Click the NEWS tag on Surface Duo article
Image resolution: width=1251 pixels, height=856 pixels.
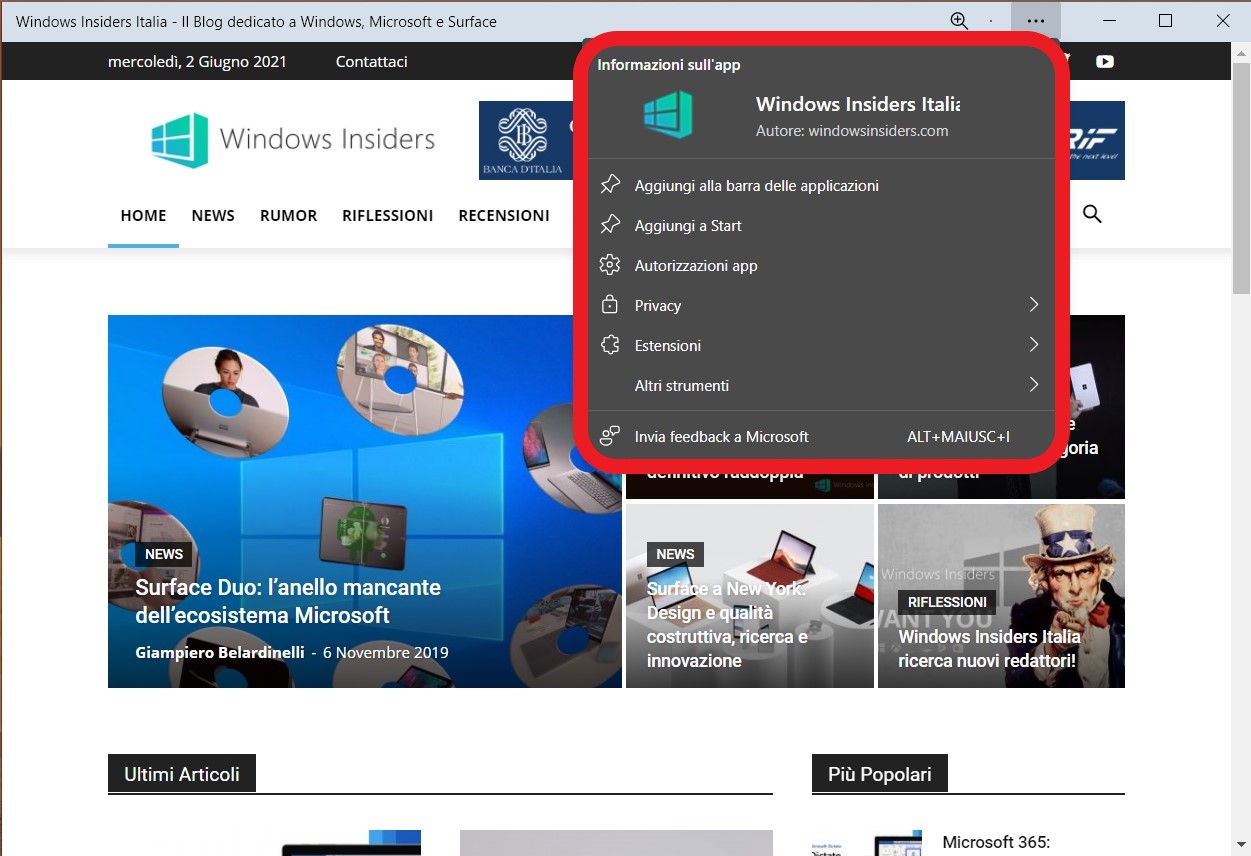[x=164, y=554]
